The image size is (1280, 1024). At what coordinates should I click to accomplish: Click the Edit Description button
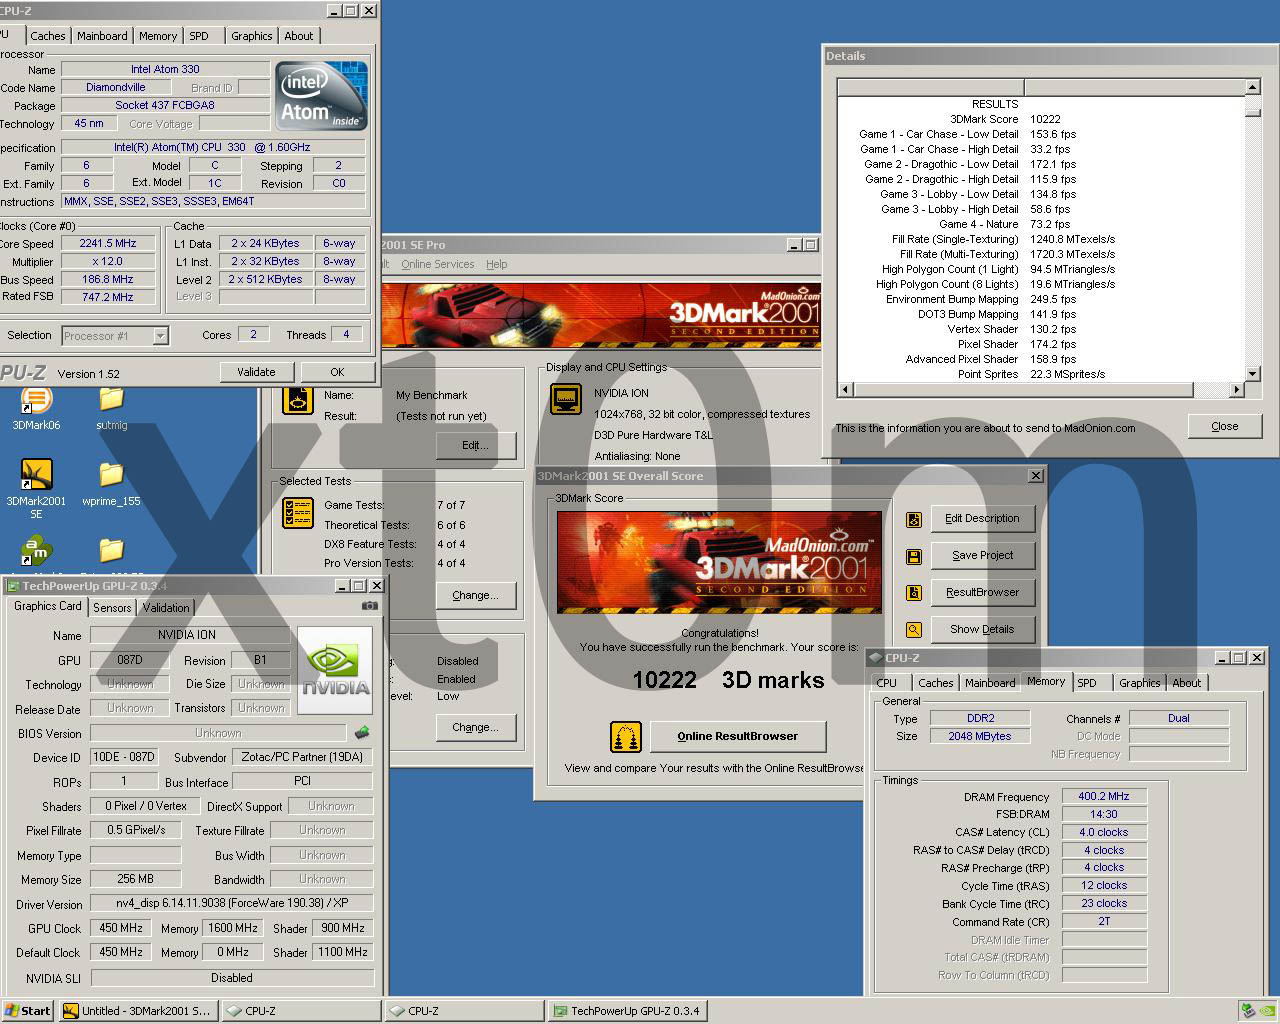coord(982,519)
